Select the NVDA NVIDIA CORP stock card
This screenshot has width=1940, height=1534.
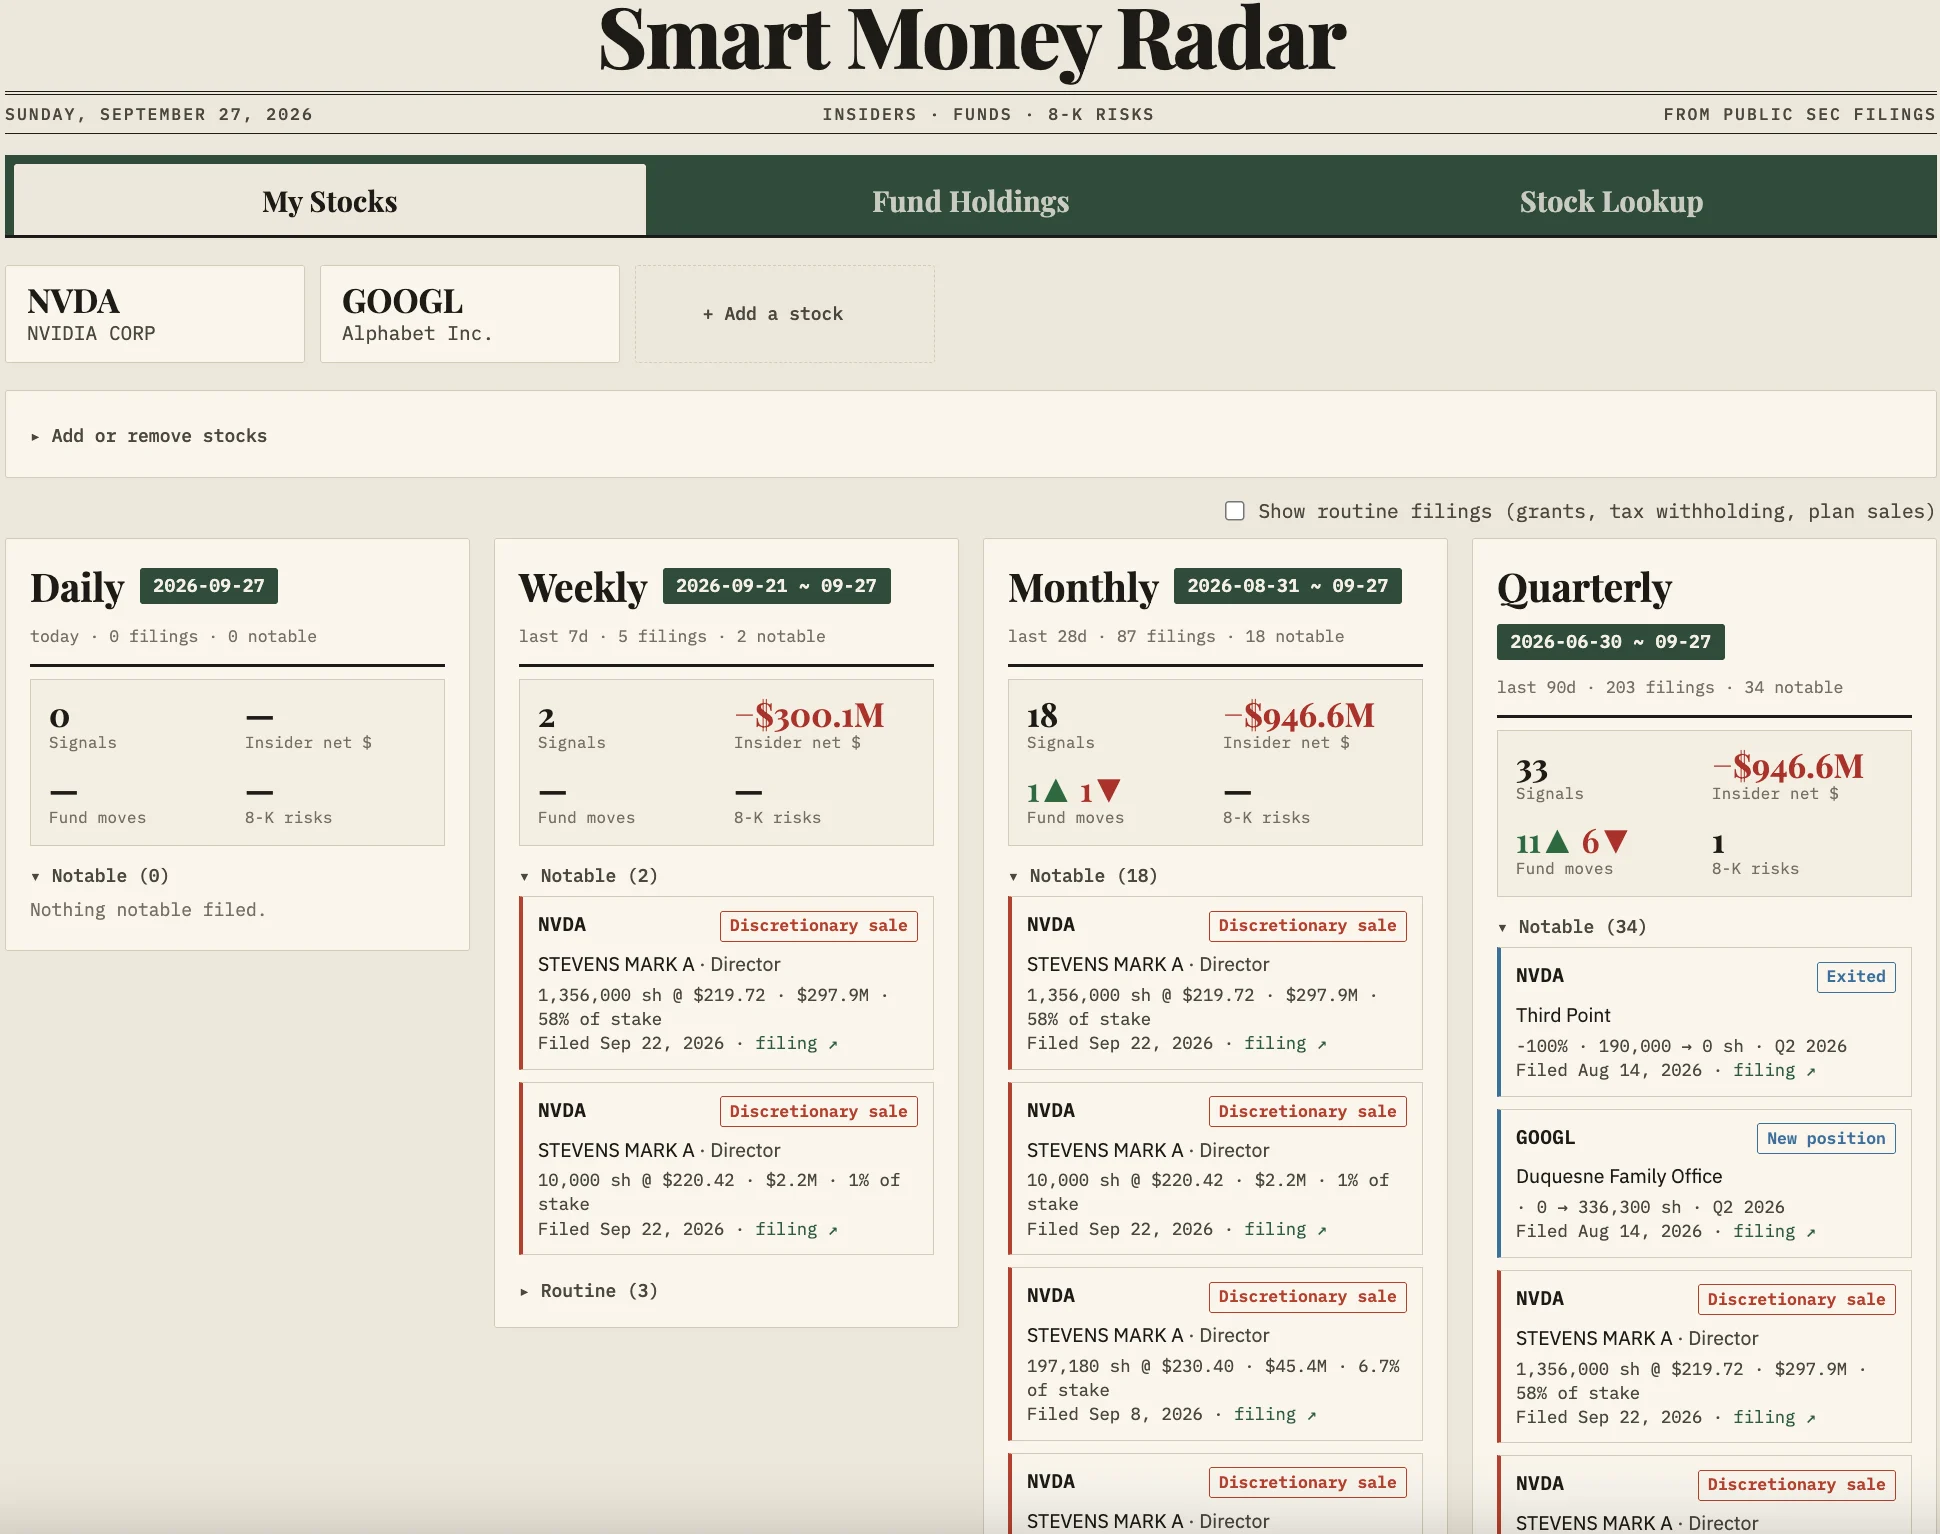coord(155,314)
